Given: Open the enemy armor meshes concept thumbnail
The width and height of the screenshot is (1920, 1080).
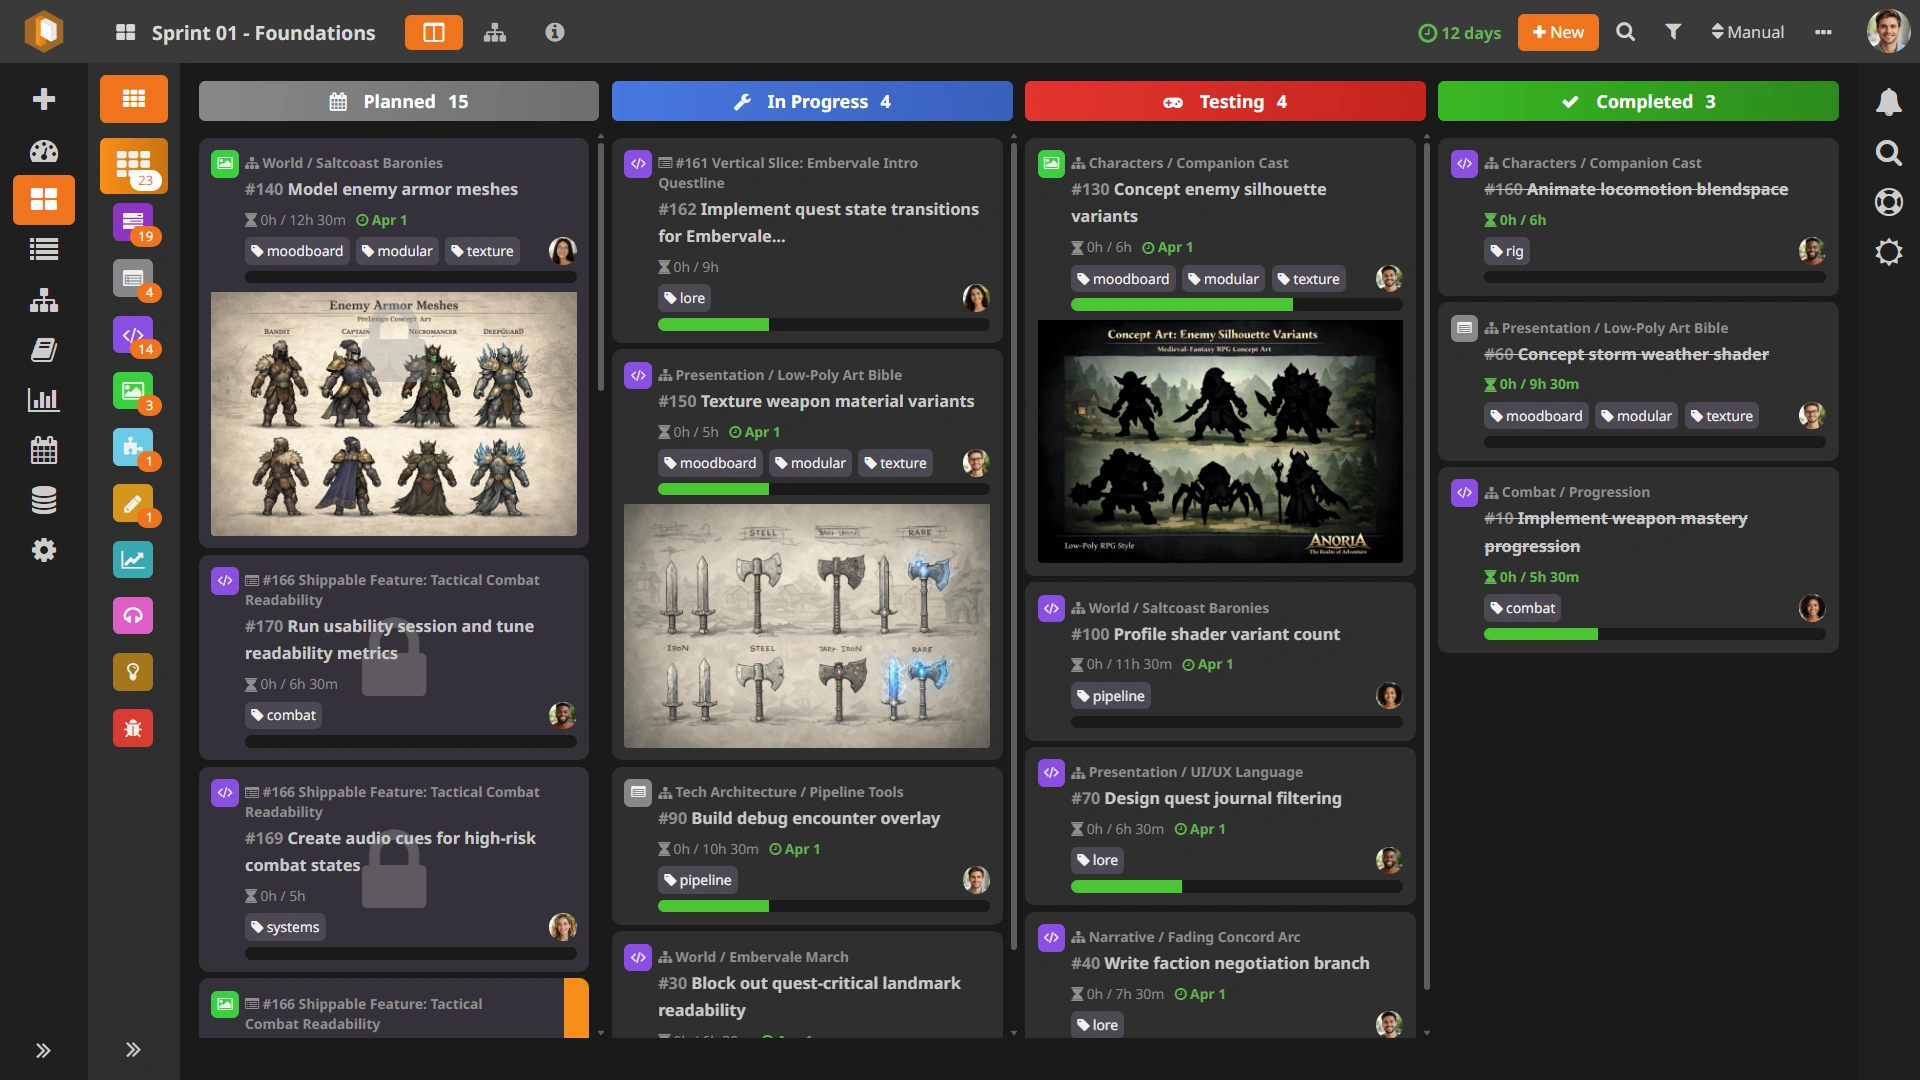Looking at the screenshot, I should coord(392,414).
